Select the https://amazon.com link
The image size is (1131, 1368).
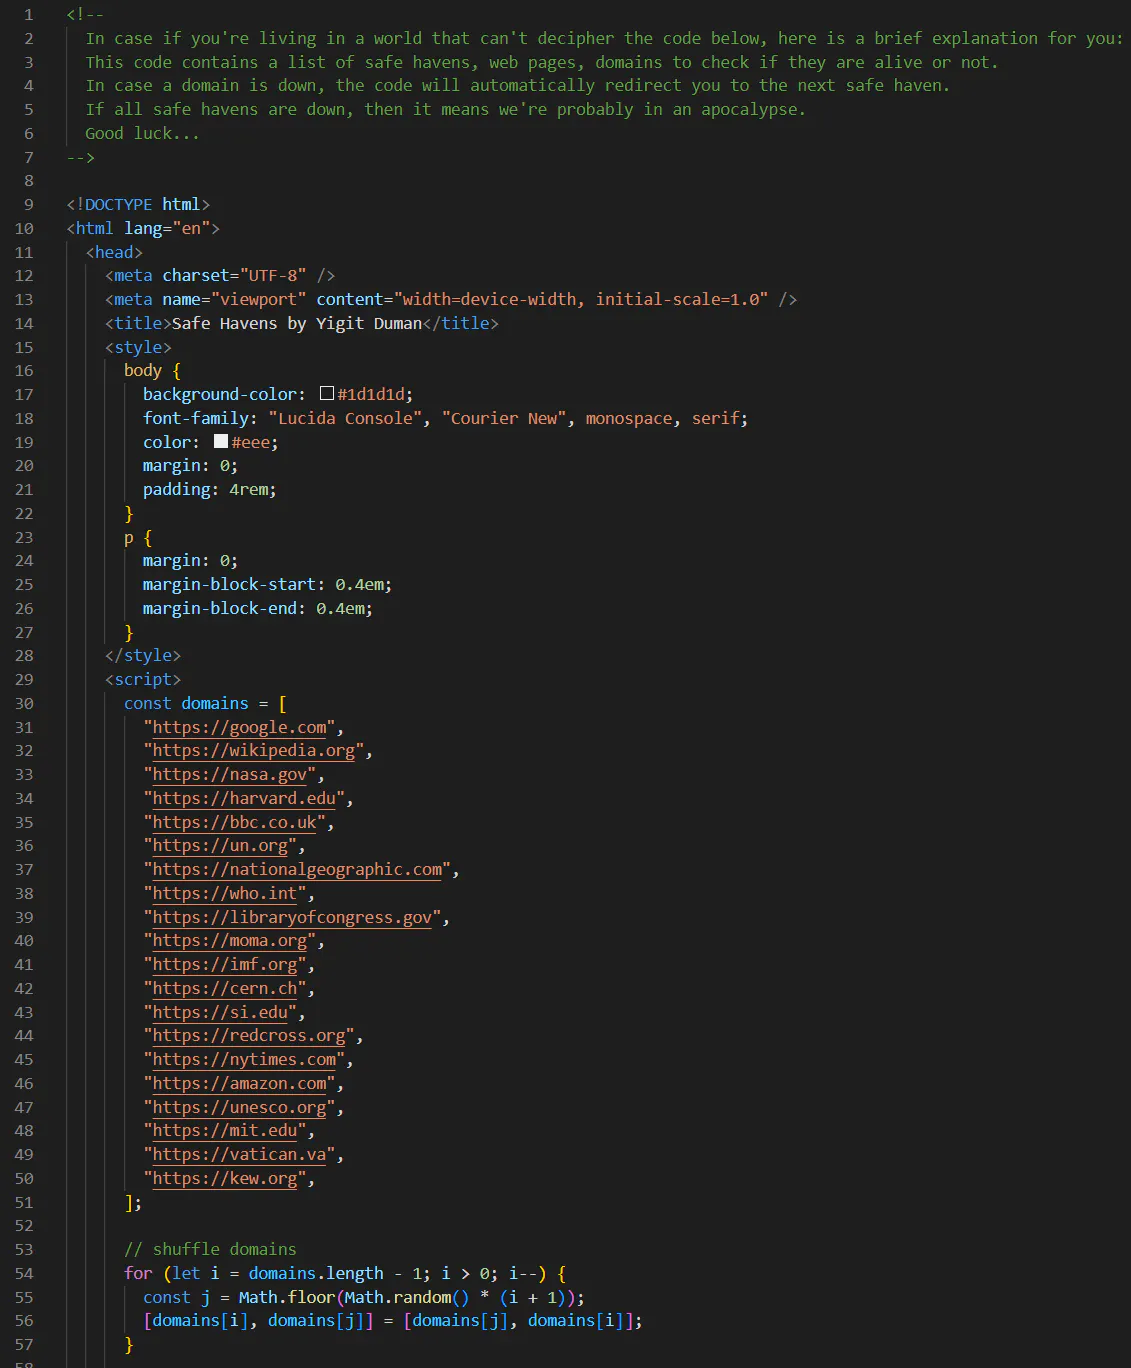click(239, 1083)
